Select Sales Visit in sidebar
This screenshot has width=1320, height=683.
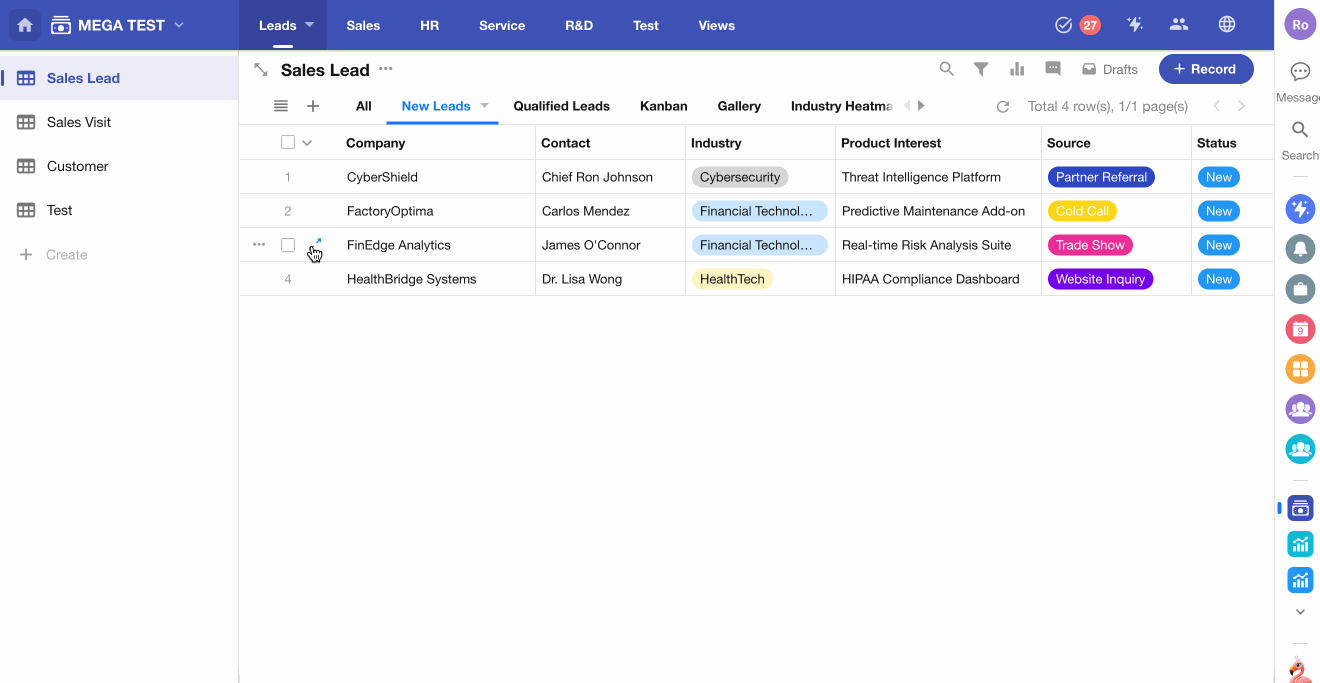coord(79,122)
